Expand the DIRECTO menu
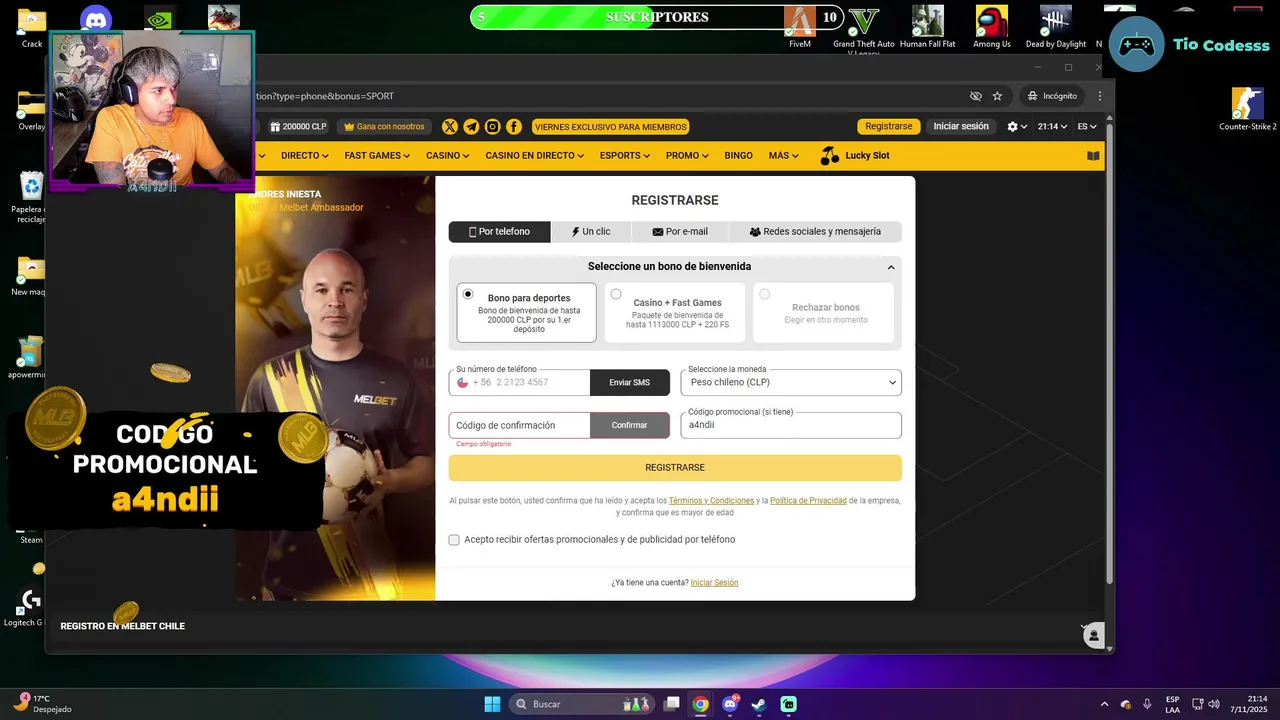The width and height of the screenshot is (1280, 720). point(305,156)
